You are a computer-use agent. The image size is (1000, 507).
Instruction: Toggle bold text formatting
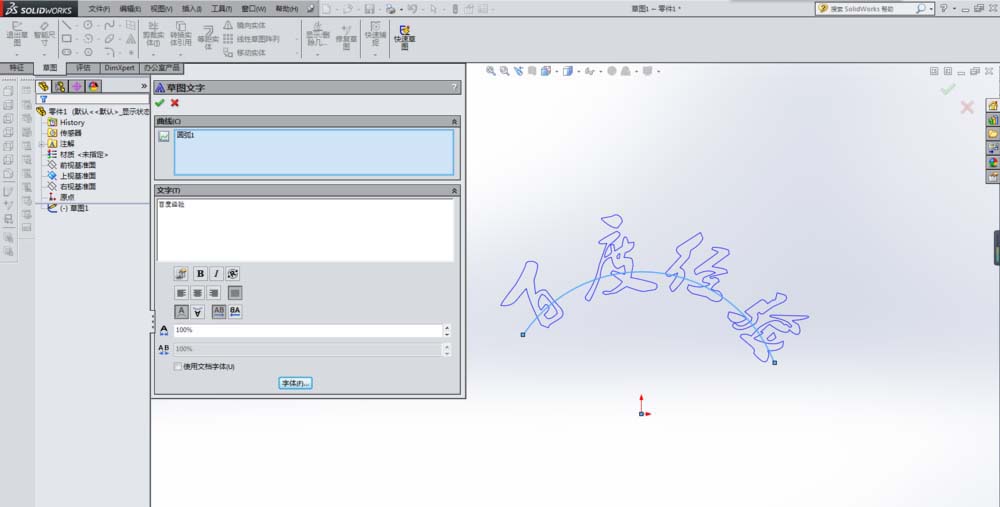coord(200,274)
